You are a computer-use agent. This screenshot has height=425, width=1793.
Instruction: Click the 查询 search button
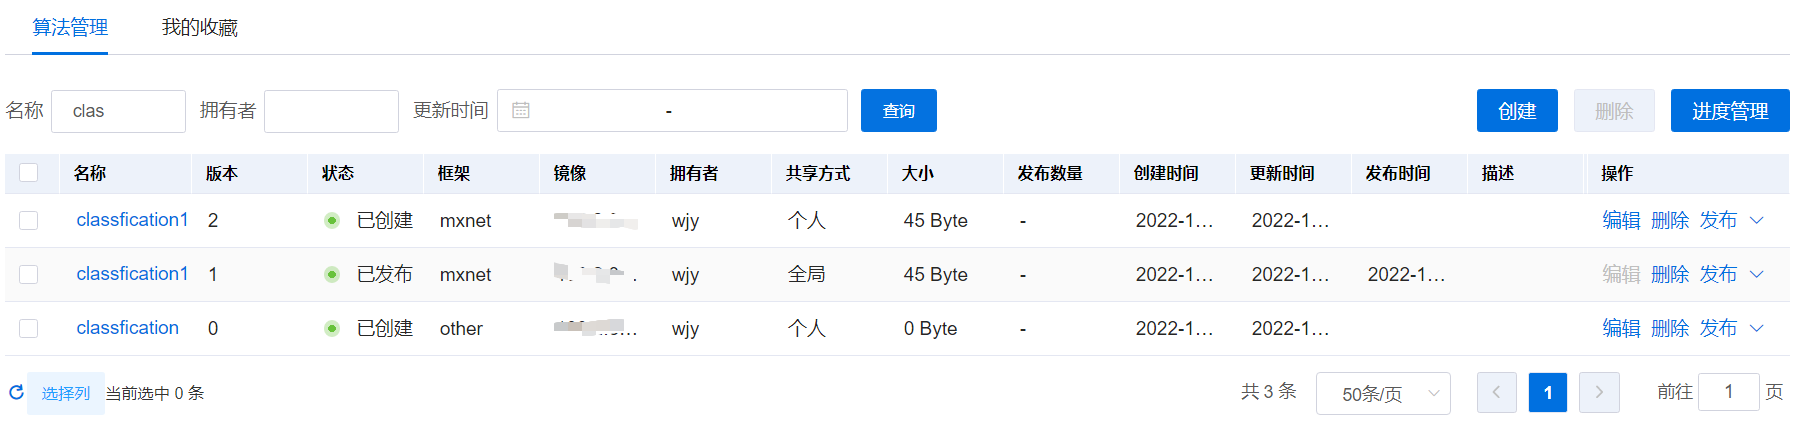[898, 111]
